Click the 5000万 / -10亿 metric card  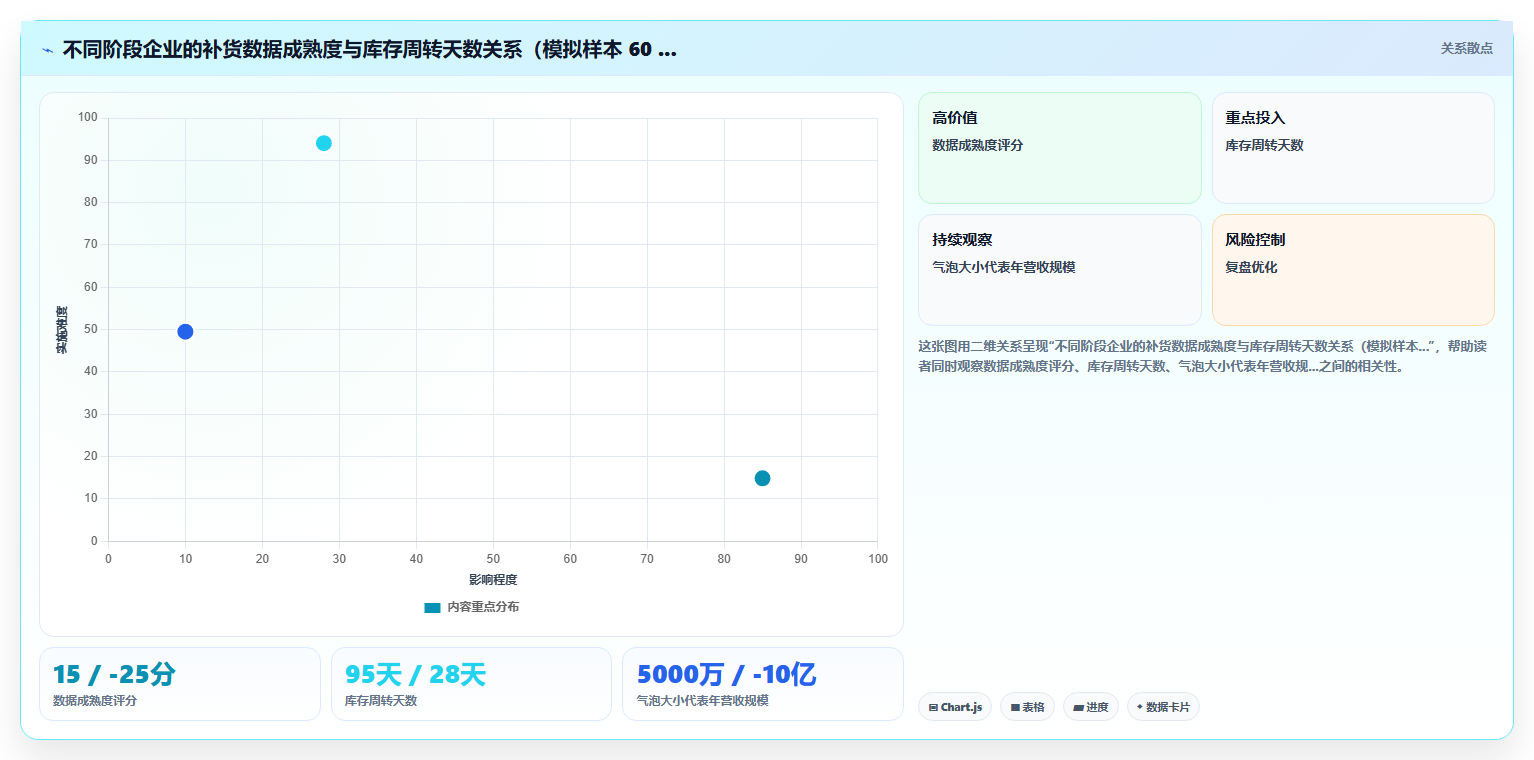click(763, 684)
